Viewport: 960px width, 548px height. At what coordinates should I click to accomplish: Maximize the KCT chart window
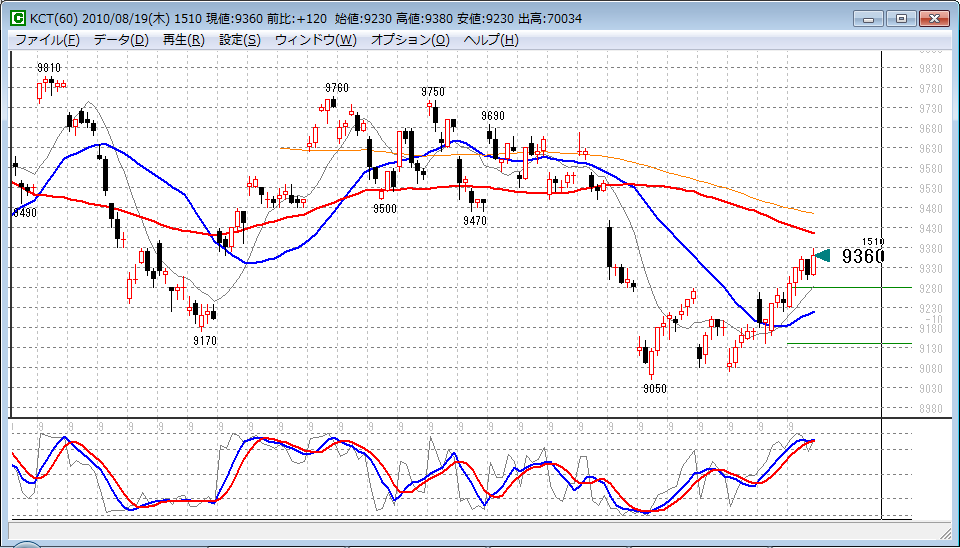902,18
